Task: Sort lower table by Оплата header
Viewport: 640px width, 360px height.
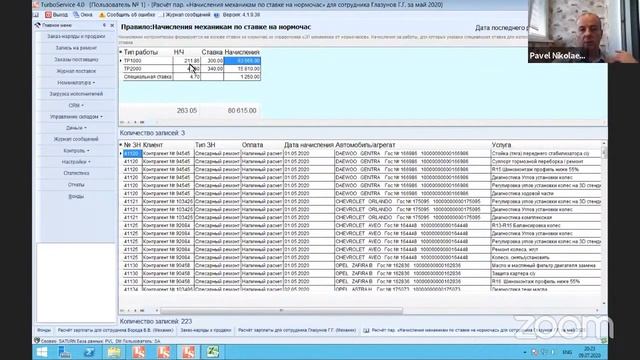Action: pyautogui.click(x=252, y=145)
